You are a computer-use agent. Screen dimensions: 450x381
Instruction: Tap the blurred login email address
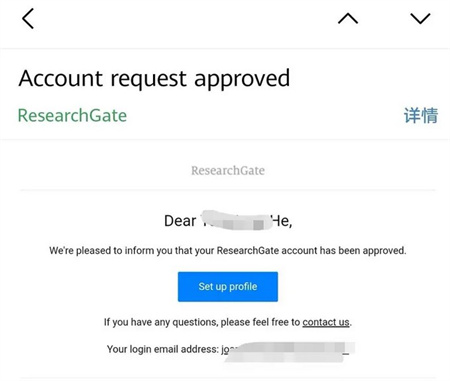[x=288, y=351]
